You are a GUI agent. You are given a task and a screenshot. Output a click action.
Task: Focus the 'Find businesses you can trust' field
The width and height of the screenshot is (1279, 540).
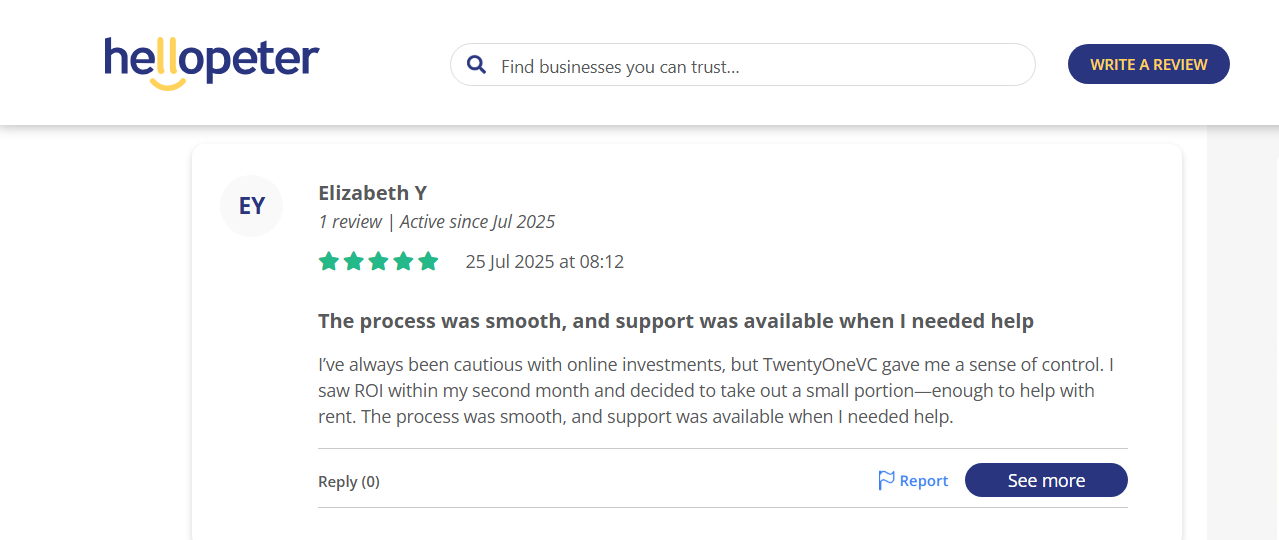click(x=760, y=65)
